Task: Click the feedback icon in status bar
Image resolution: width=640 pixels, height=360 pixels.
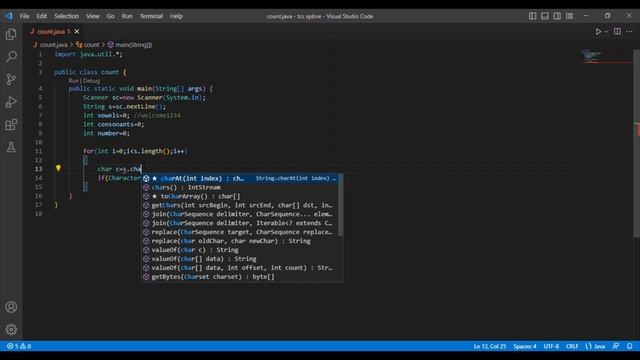Action: (x=616, y=346)
